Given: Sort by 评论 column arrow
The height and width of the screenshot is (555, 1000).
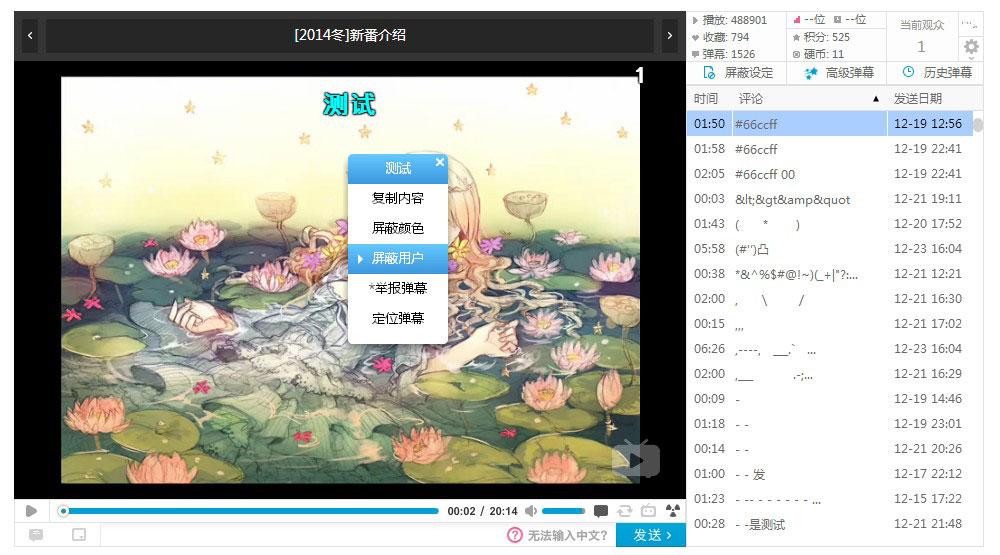Looking at the screenshot, I should tap(876, 99).
